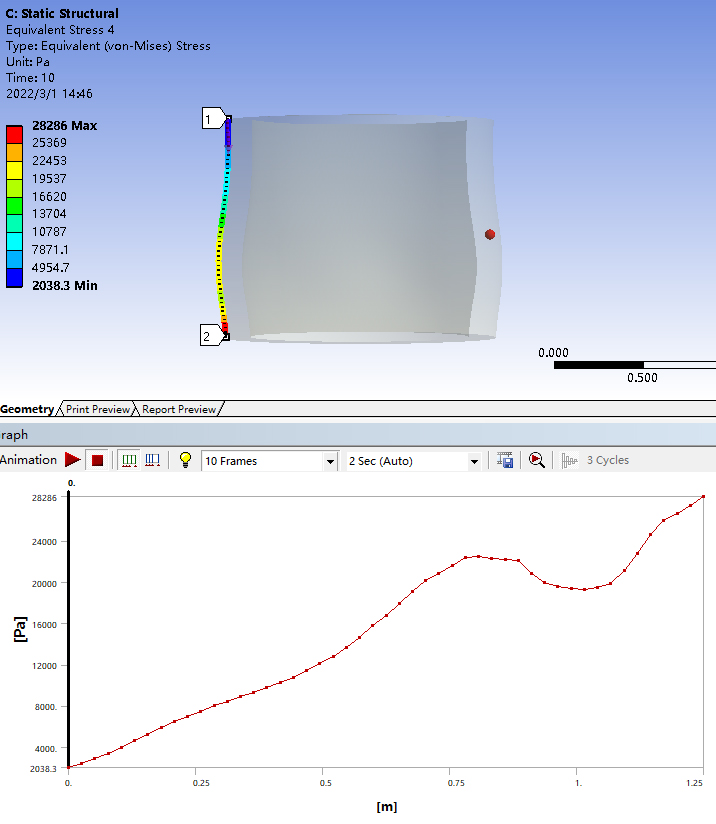
Task: Click the Graph panel title bar
Action: [x=358, y=435]
